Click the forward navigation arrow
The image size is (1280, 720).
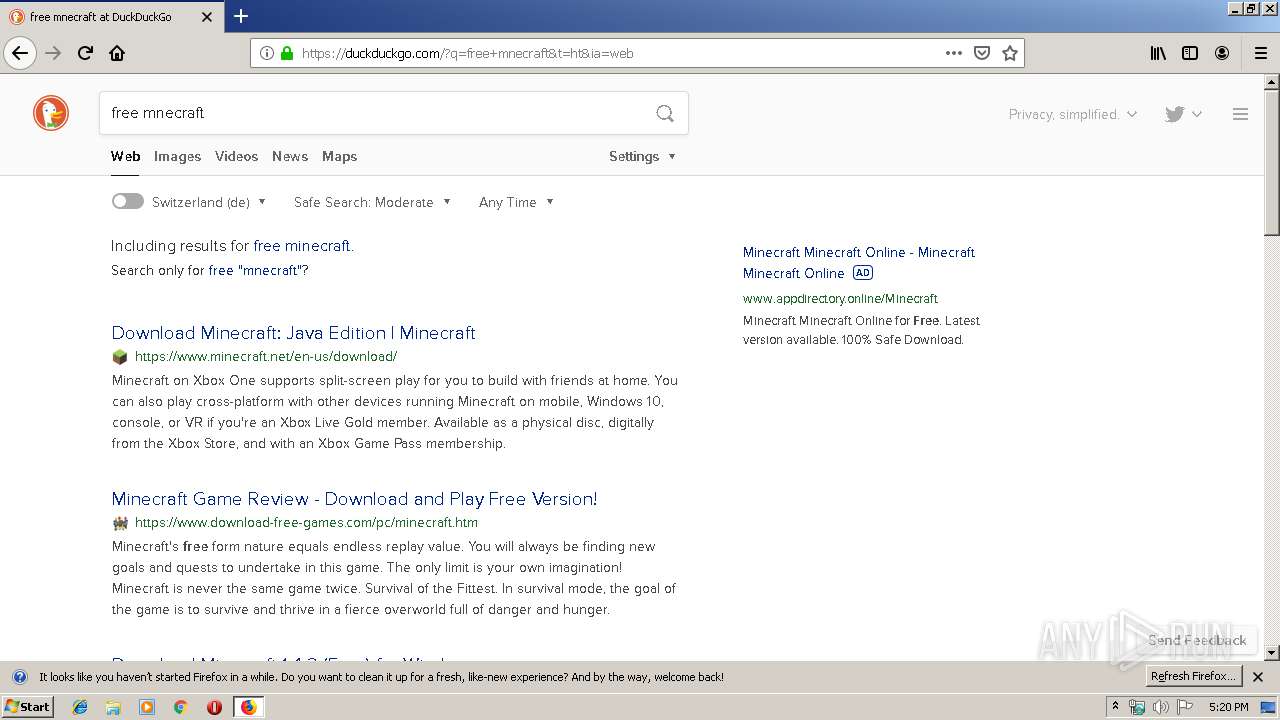(53, 53)
